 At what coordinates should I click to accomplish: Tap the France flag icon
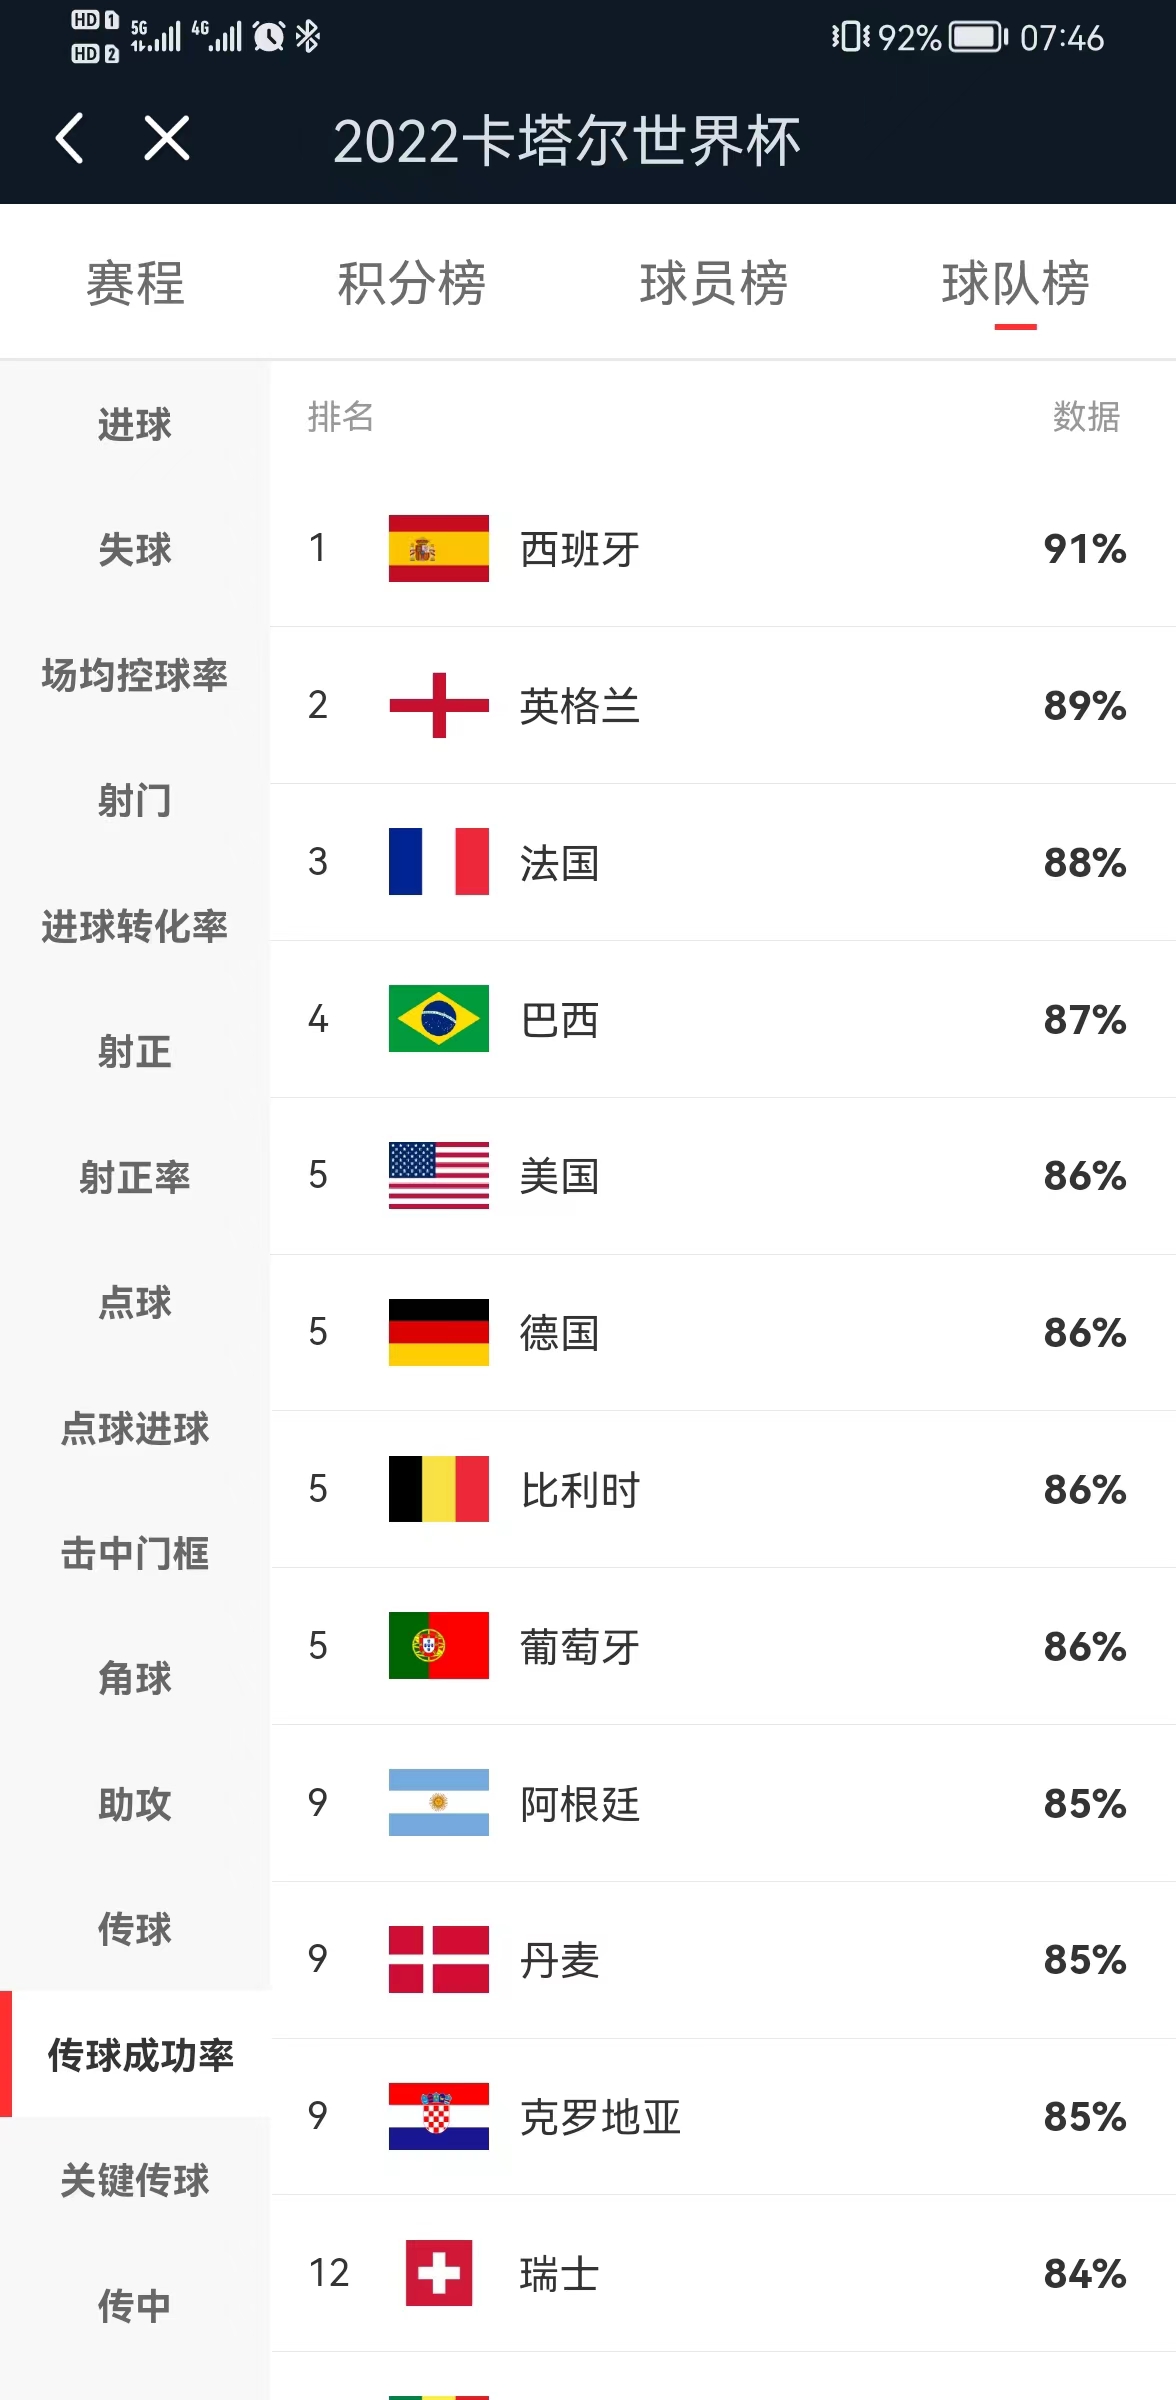coord(437,863)
